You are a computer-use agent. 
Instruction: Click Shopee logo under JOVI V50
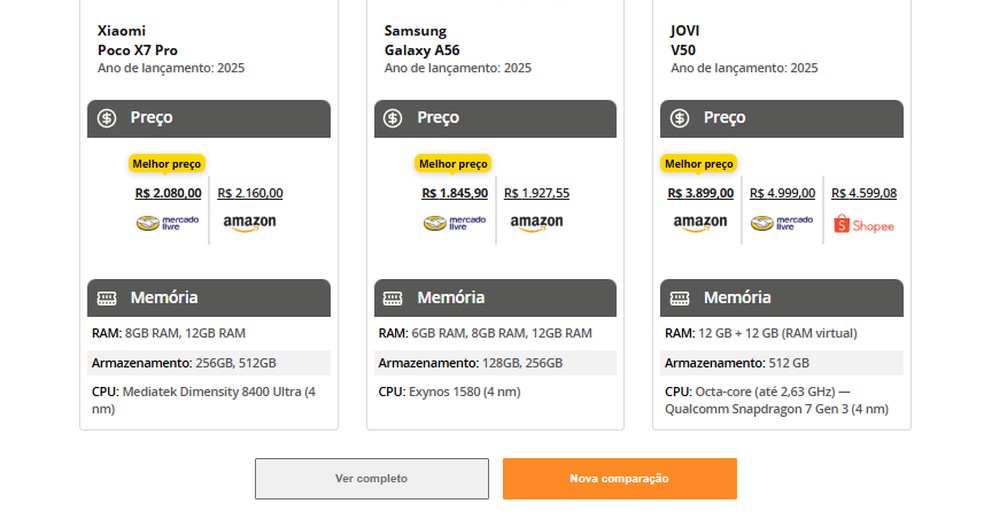[x=864, y=225]
